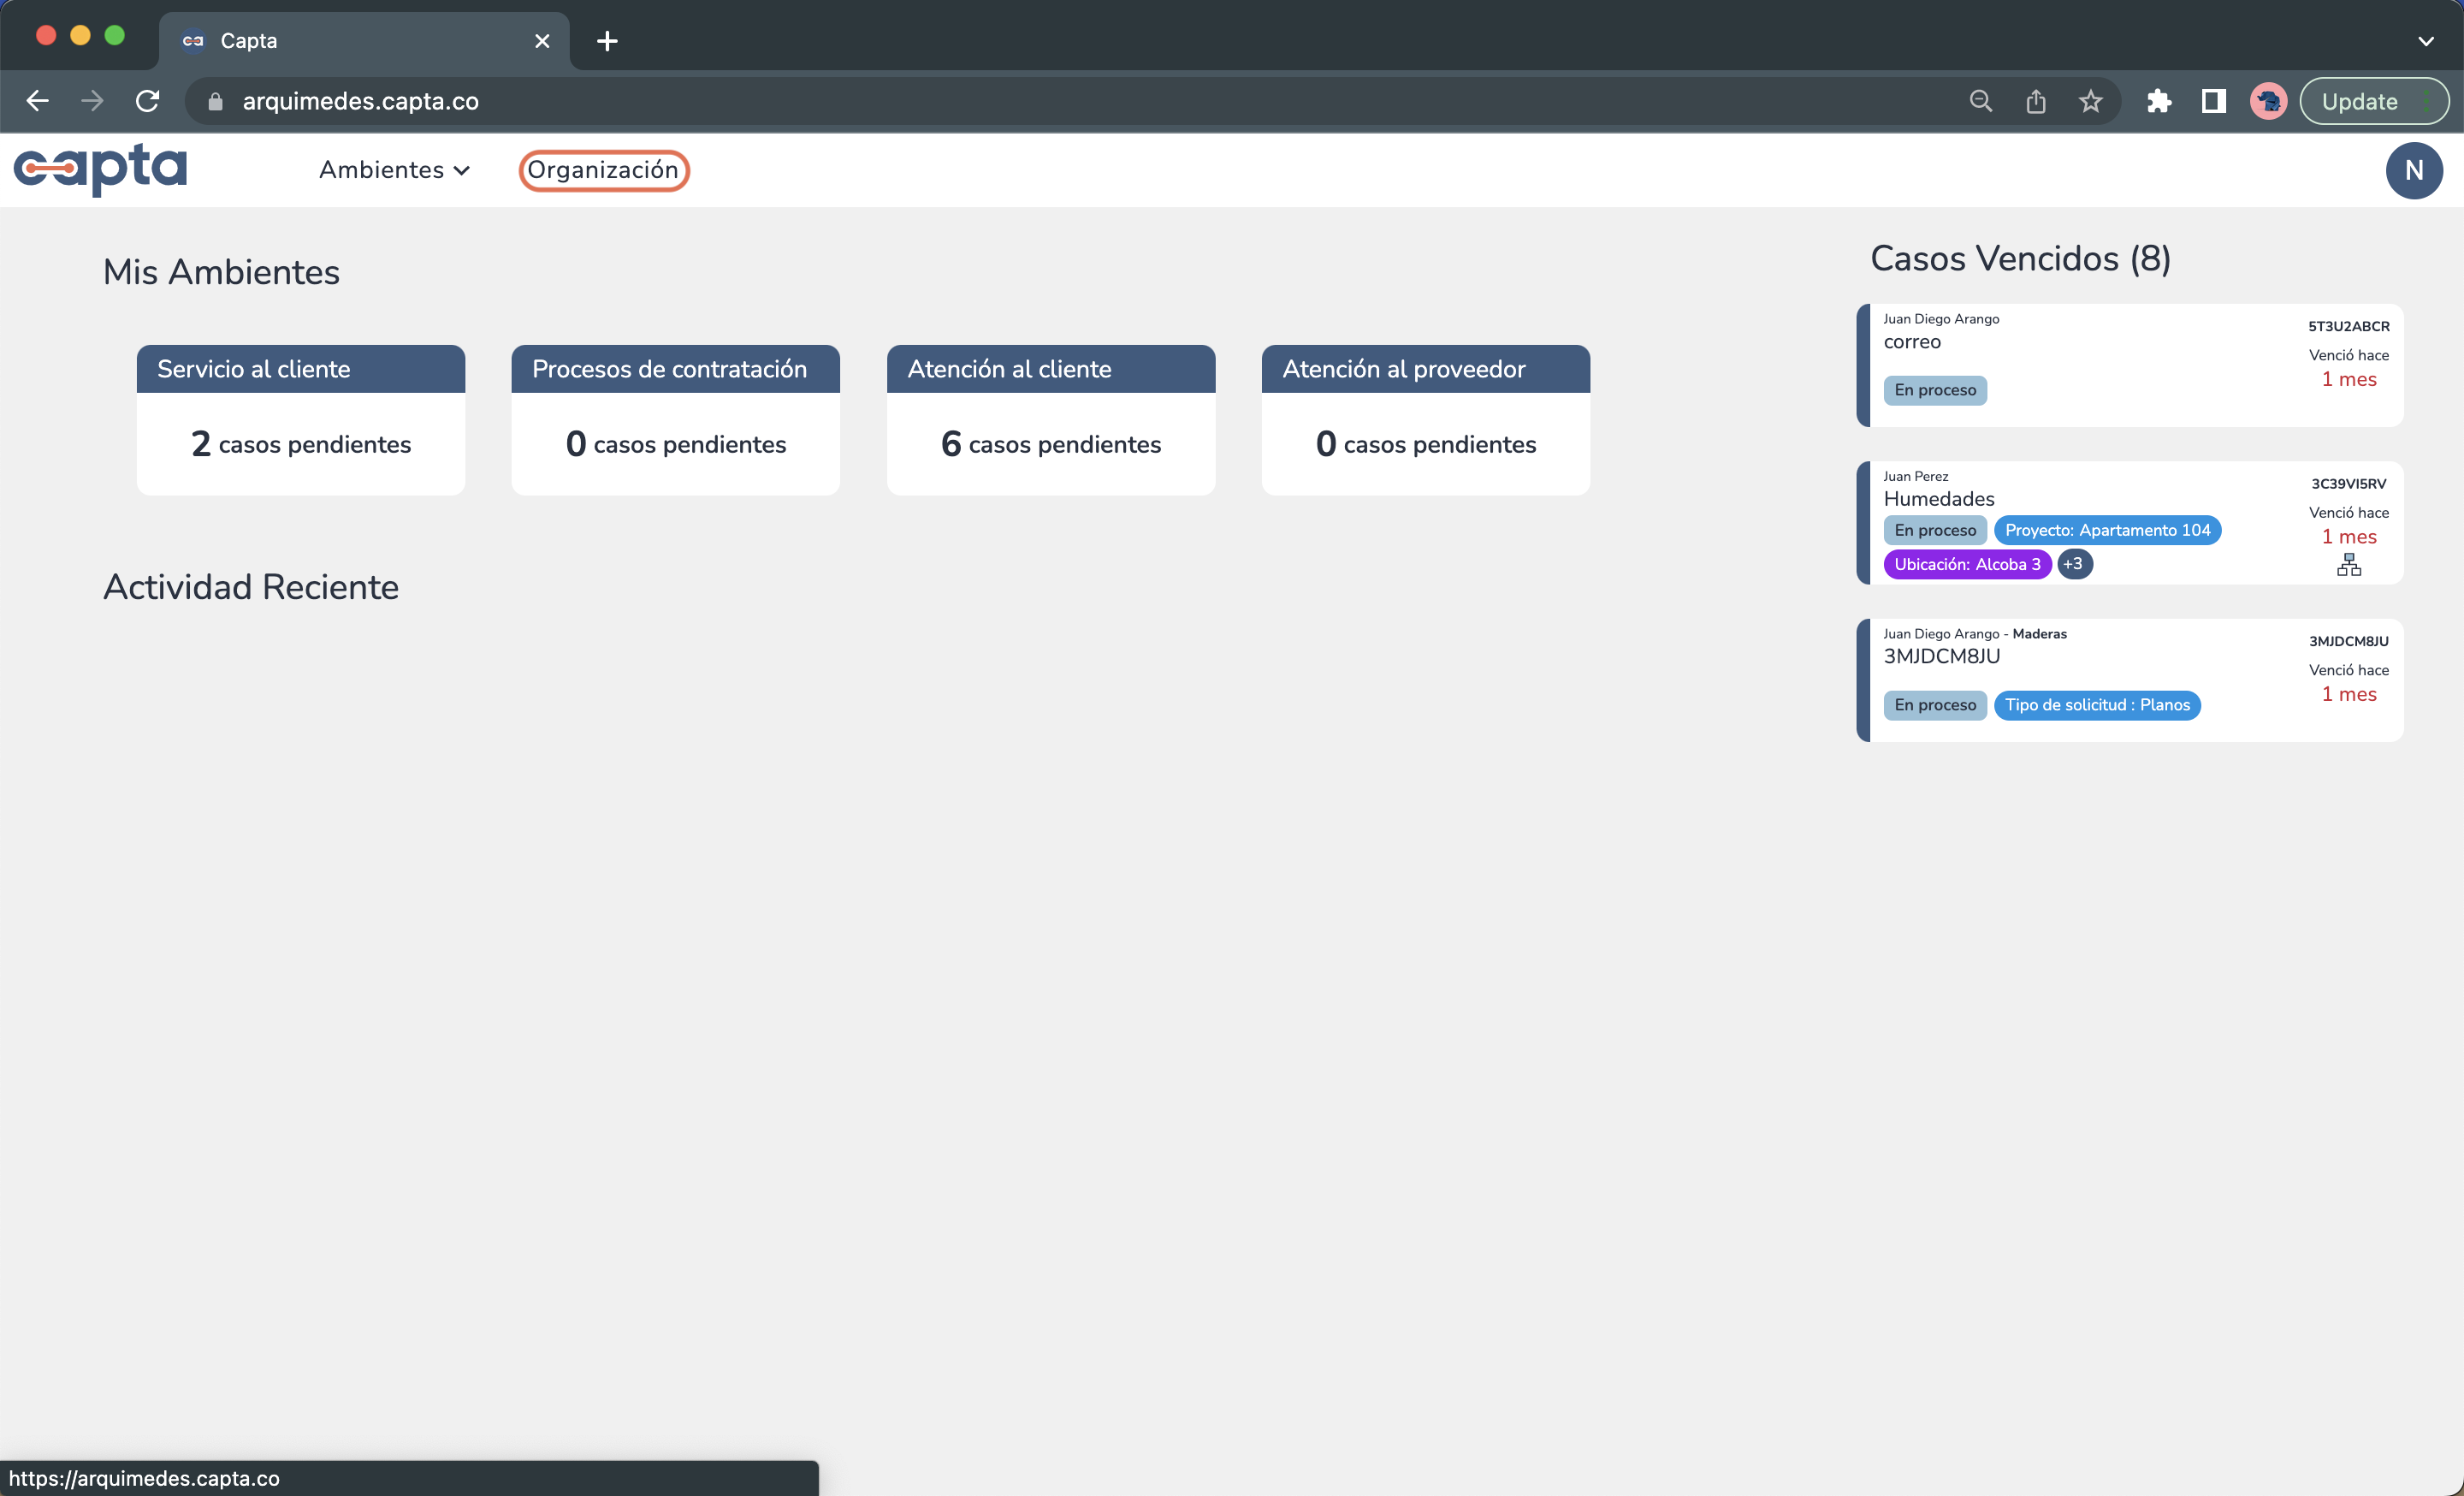
Task: Reload the page with refresh icon
Action: point(148,101)
